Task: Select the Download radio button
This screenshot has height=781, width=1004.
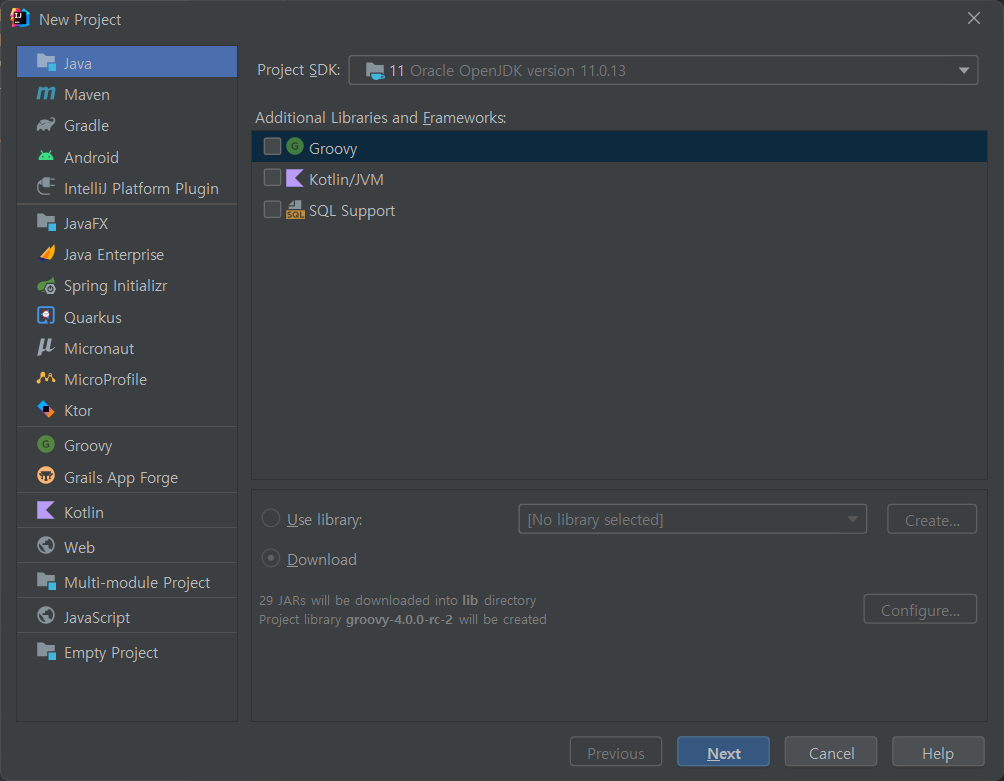Action: (x=271, y=558)
